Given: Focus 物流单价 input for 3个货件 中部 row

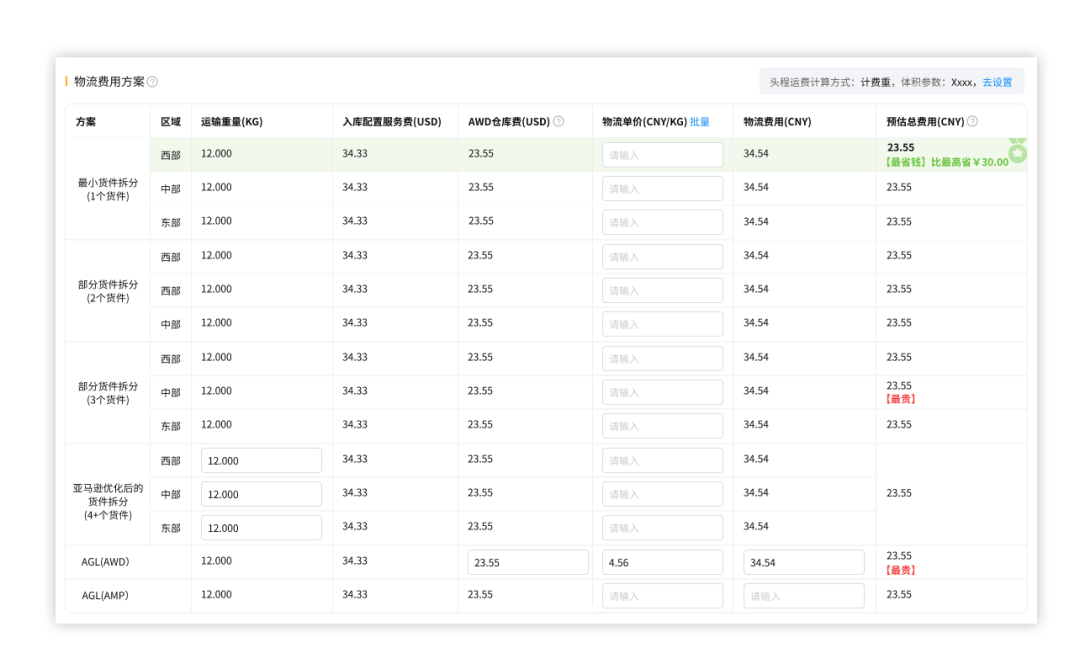Looking at the screenshot, I should [x=662, y=393].
